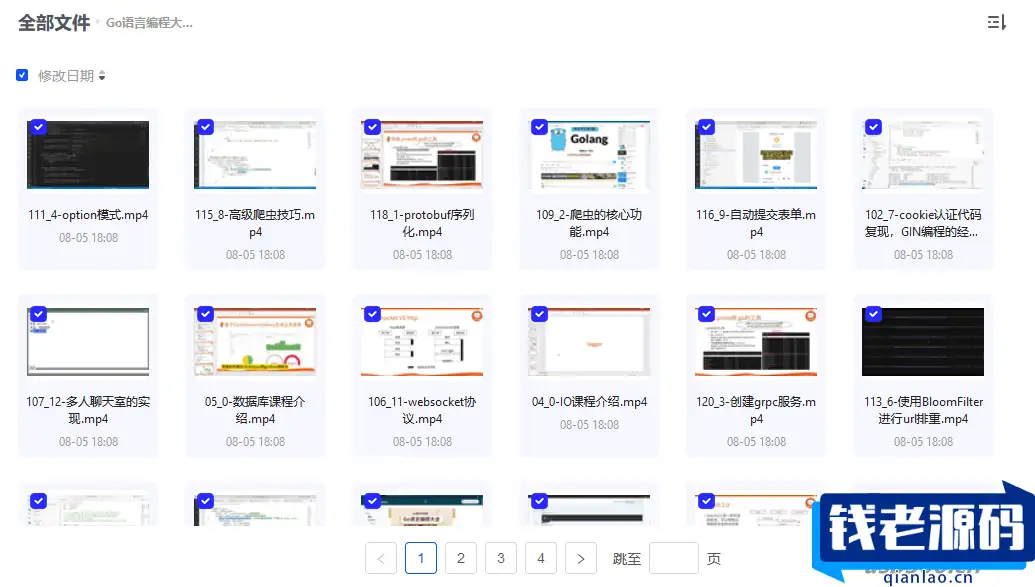Go to the previous page arrow

[381, 559]
